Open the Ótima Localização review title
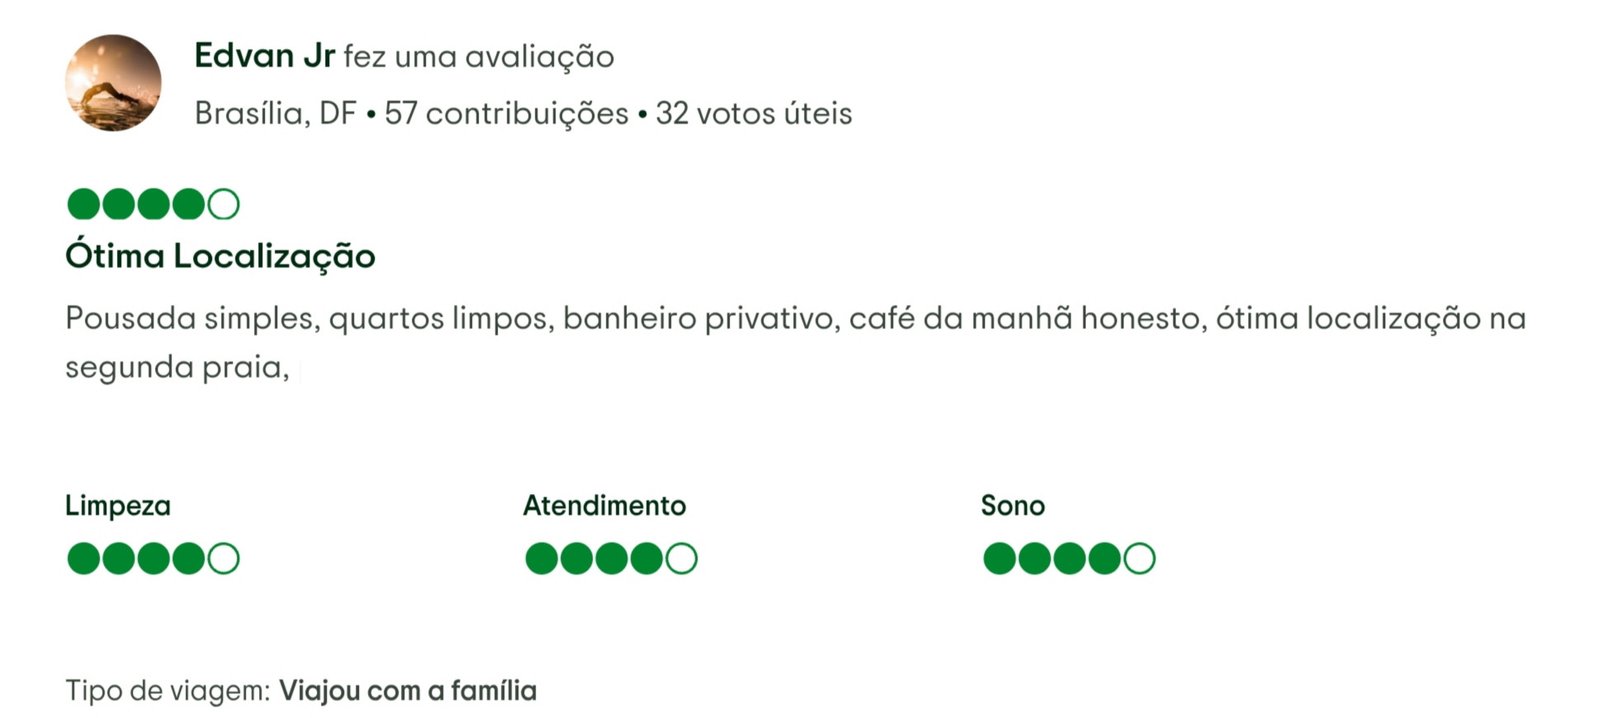Viewport: 1600px width, 718px height. coord(220,255)
